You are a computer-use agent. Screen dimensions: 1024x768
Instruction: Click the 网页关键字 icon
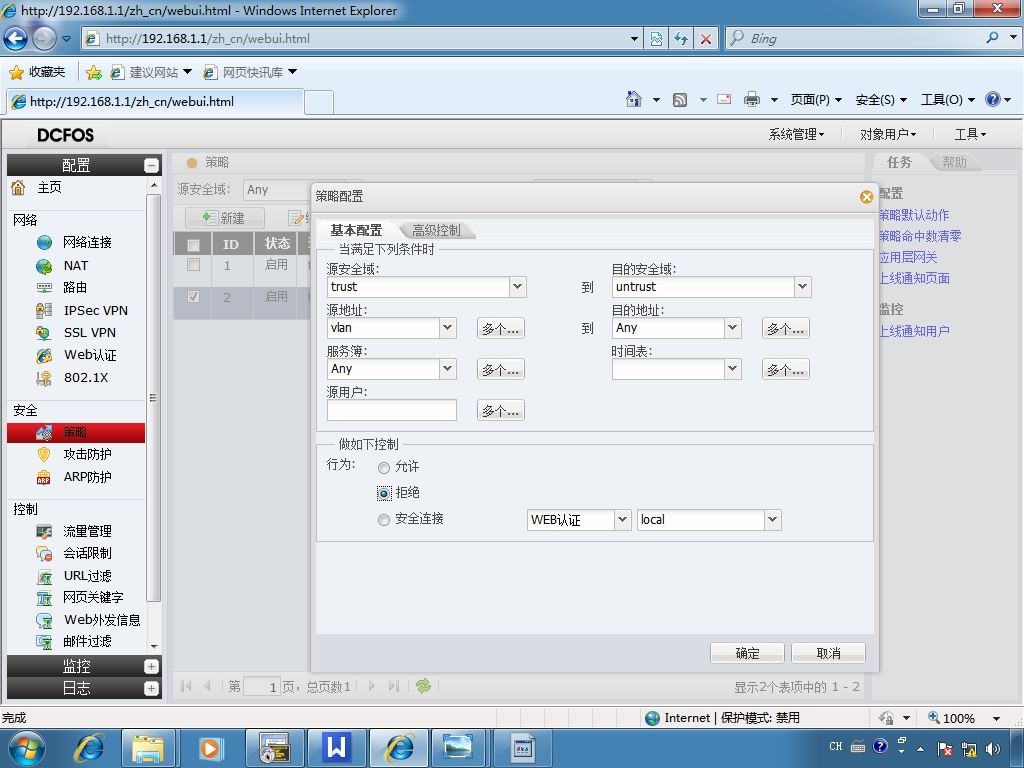[44, 598]
